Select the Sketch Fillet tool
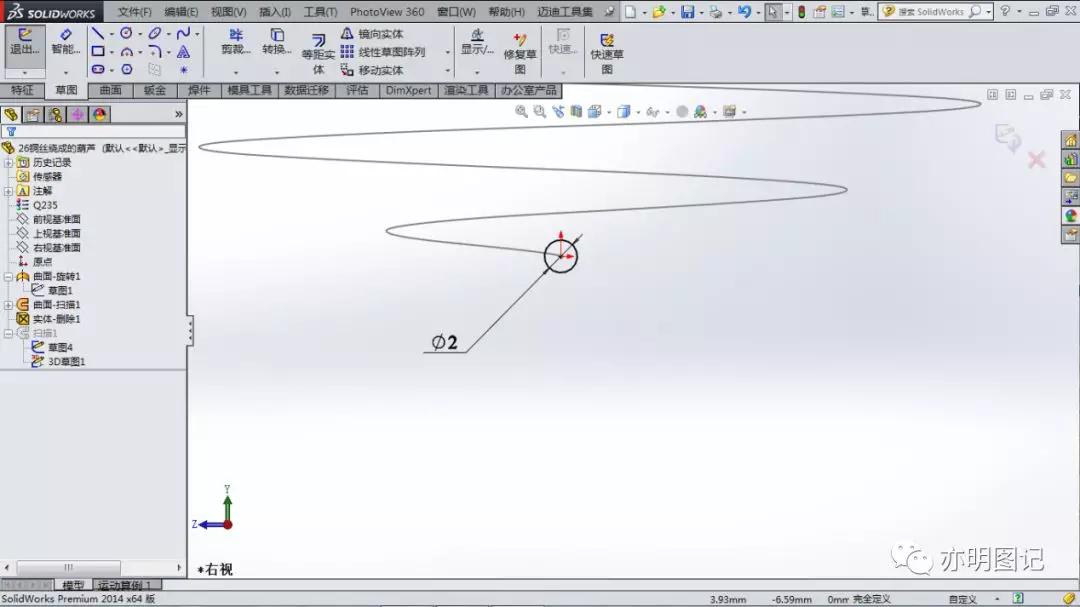Screen dimensions: 1080x607 point(154,52)
